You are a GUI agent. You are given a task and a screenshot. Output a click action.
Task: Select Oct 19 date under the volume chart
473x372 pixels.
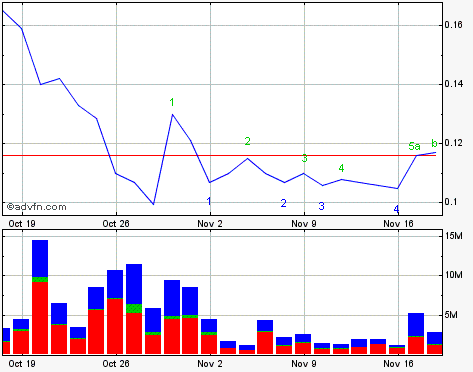tap(22, 364)
